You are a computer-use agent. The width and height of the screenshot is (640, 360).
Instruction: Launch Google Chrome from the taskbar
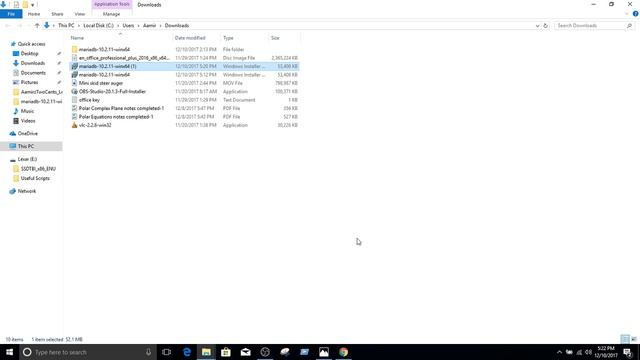tap(343, 352)
